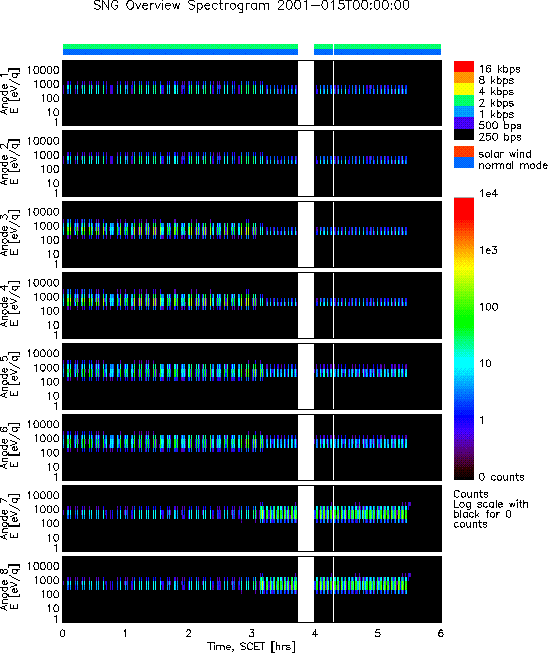This screenshot has height=653, width=548.
Task: Pick the 500 bps purple legend swatch
Action: (464, 123)
